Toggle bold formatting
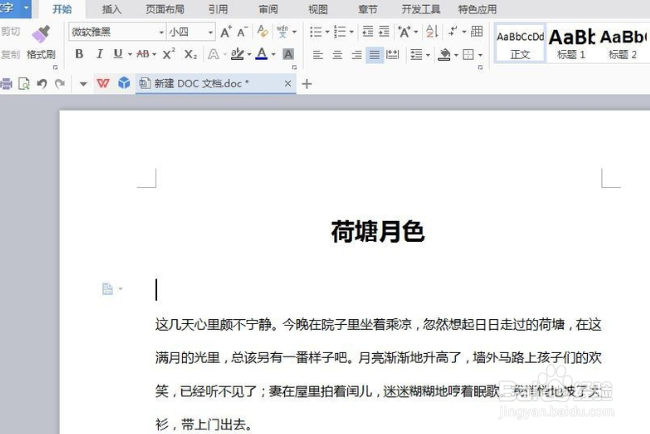The width and height of the screenshot is (650, 434). click(79, 54)
